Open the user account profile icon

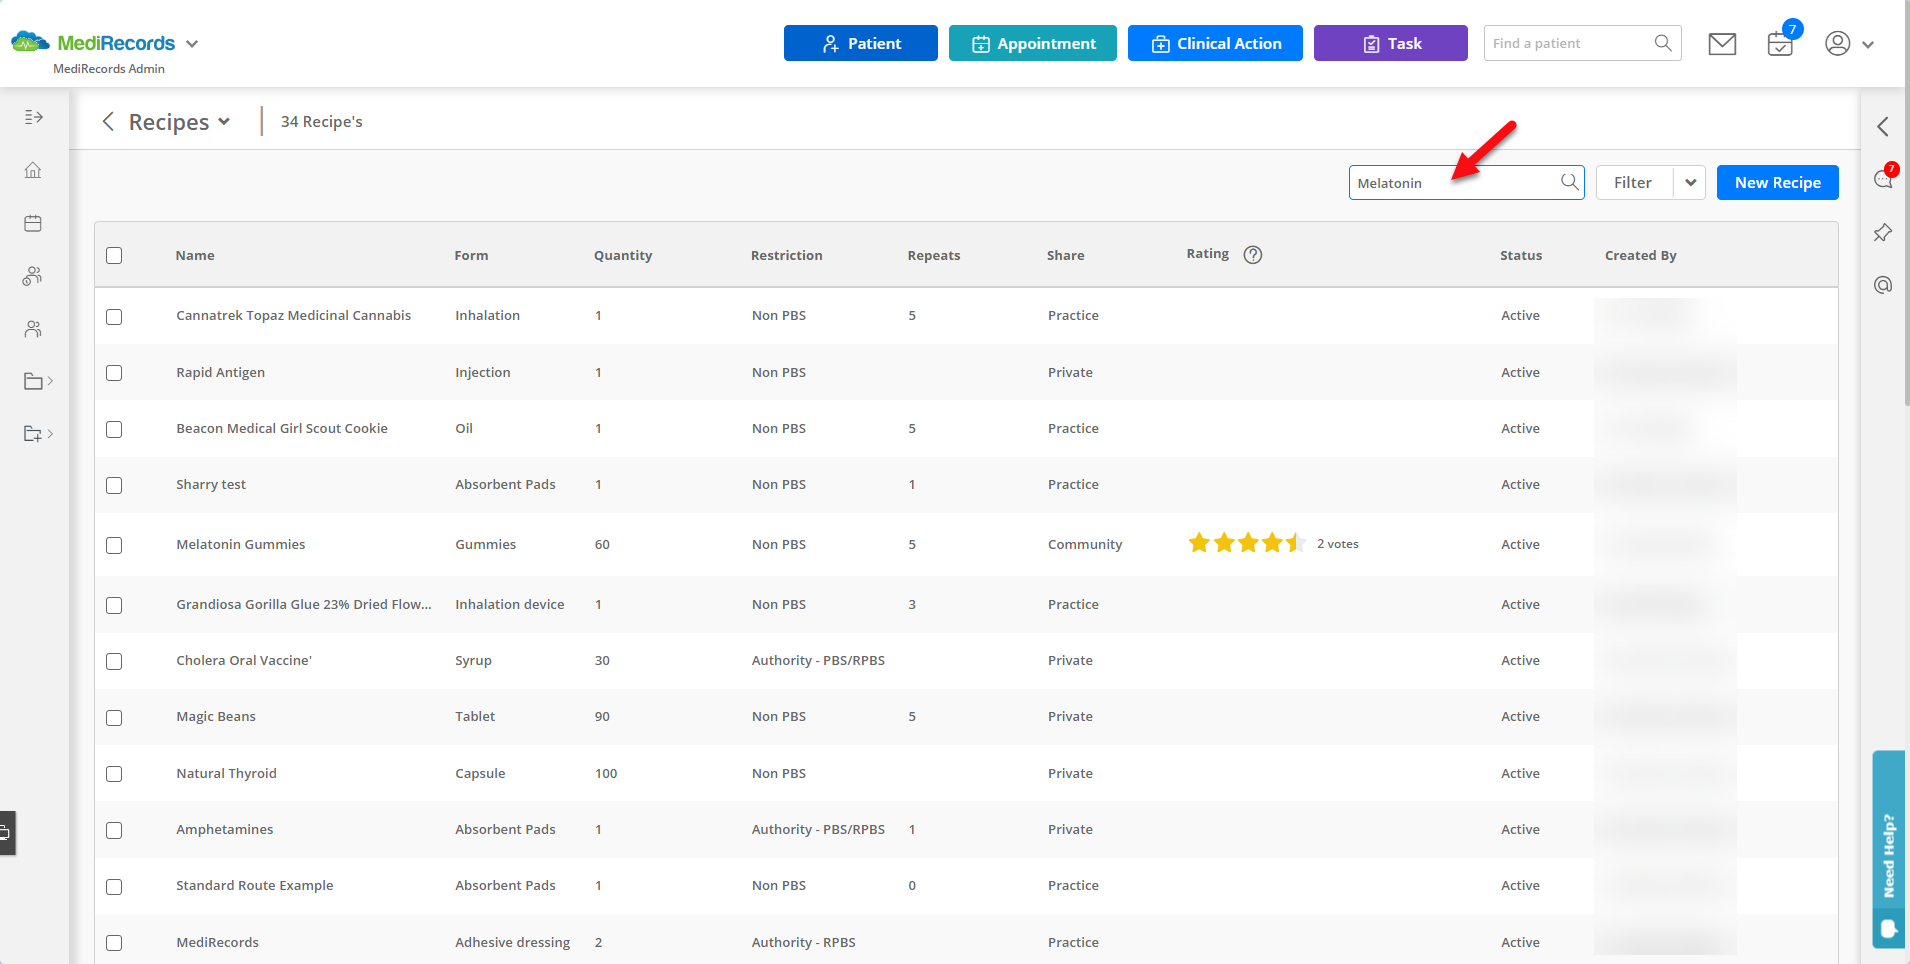point(1838,43)
